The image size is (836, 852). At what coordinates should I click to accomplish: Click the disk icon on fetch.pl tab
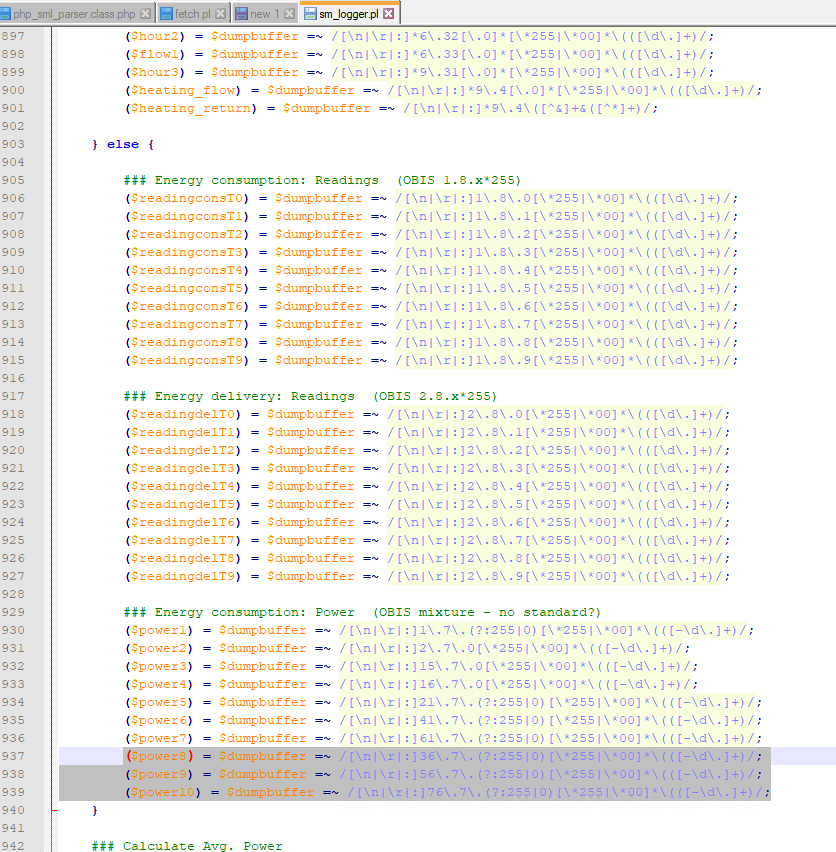(165, 14)
